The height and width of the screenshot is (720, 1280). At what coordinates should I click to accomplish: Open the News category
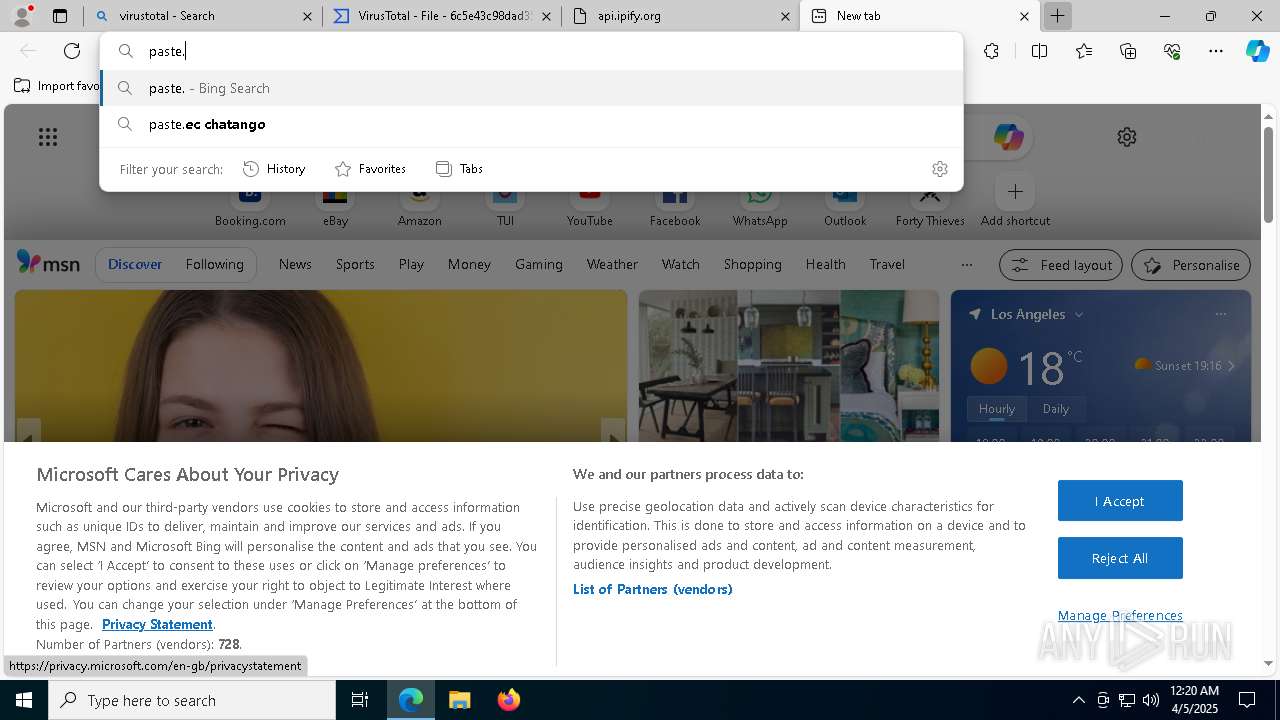click(295, 264)
